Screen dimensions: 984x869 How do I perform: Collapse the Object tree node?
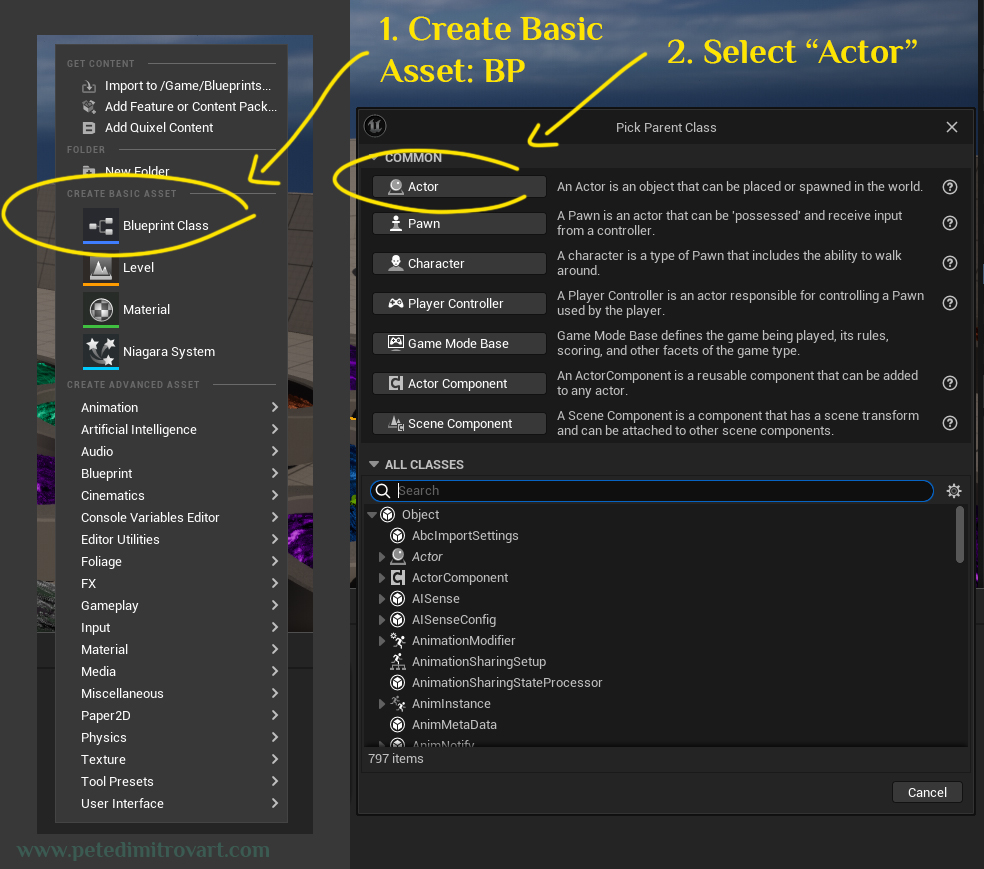[x=372, y=514]
